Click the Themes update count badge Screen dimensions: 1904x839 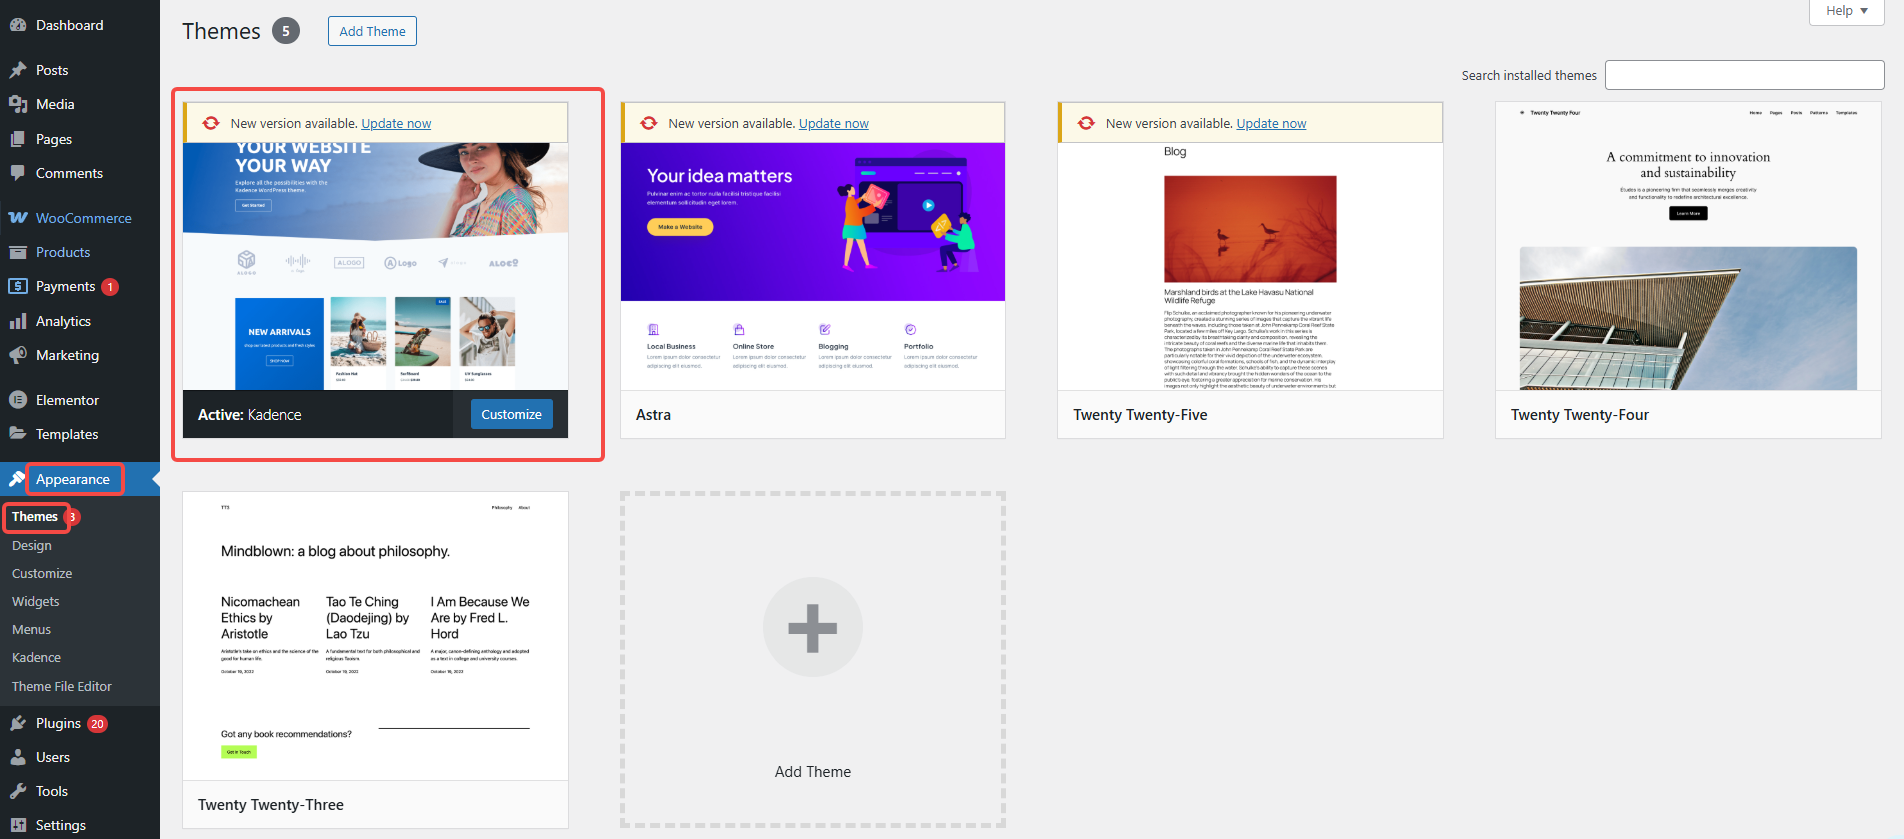(72, 517)
